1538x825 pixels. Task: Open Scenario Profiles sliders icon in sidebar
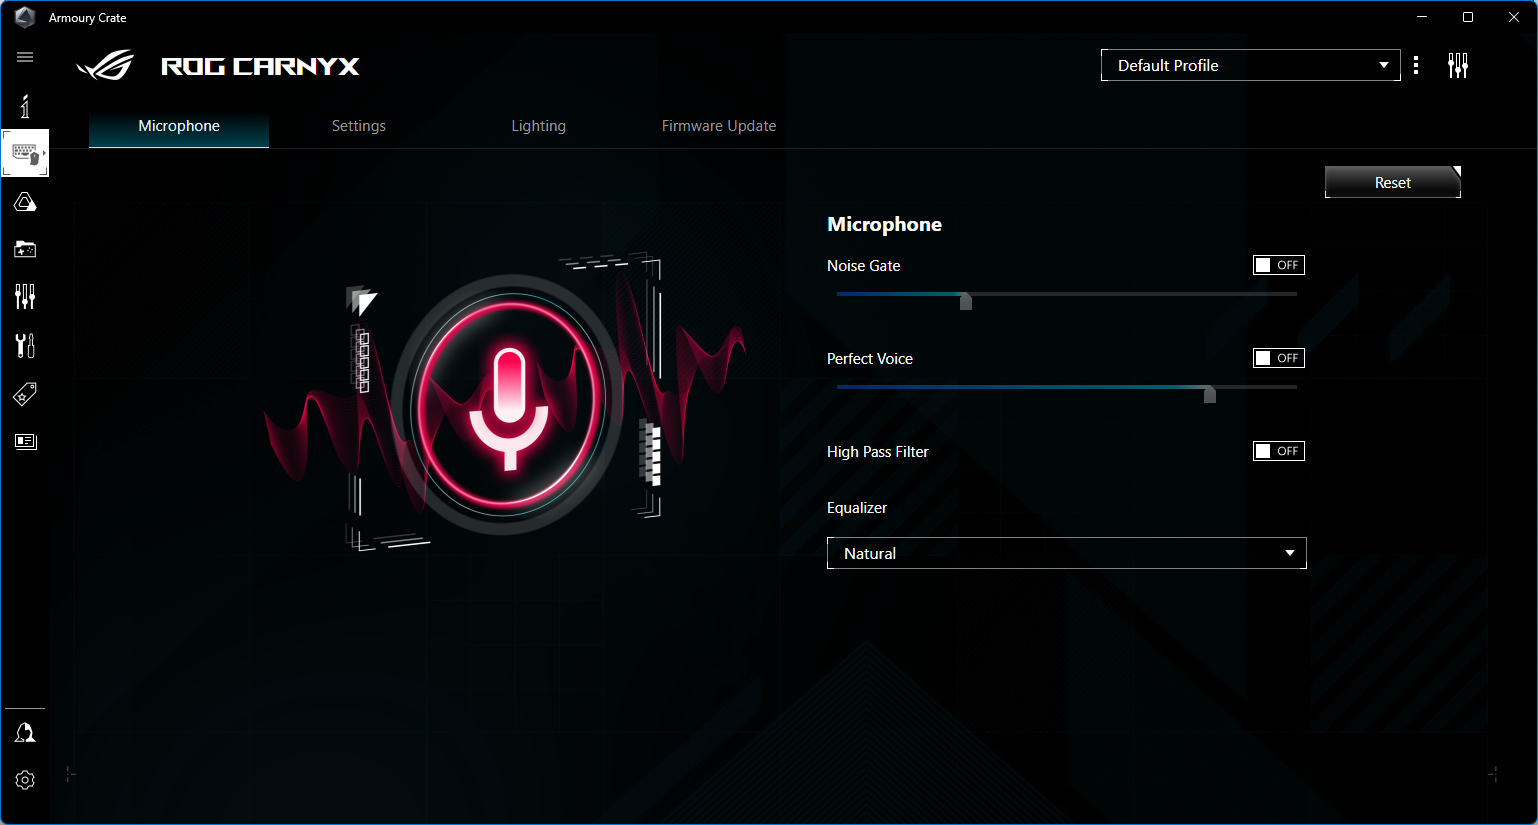coord(25,296)
